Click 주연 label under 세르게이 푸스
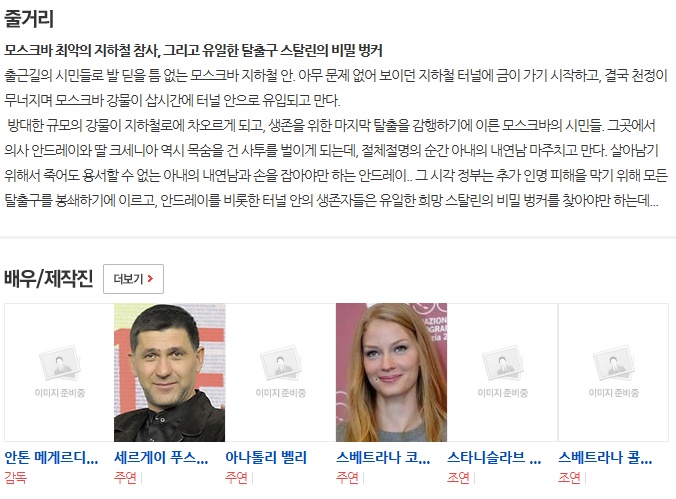This screenshot has height=499, width=676. [x=125, y=477]
